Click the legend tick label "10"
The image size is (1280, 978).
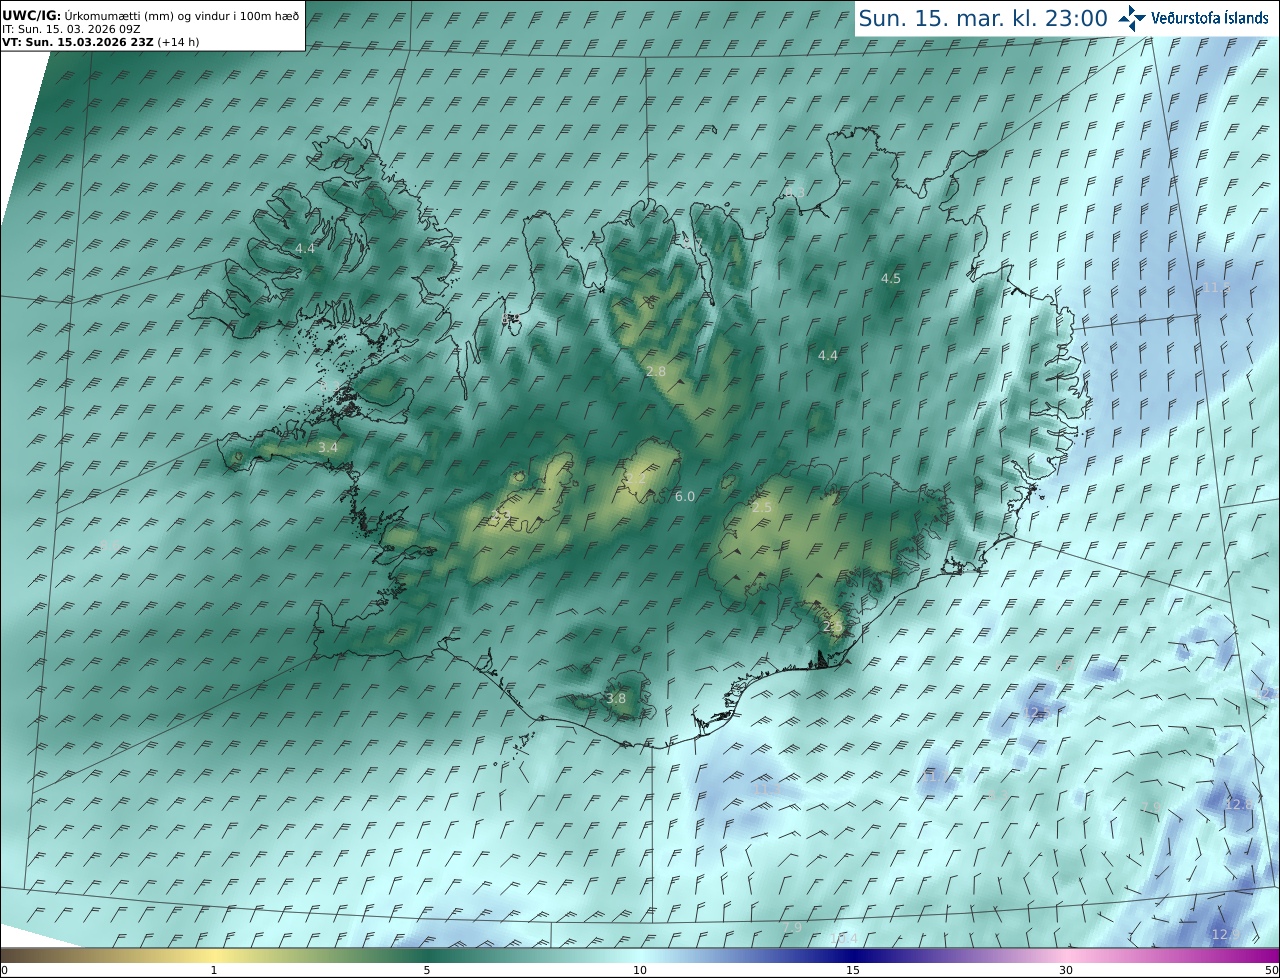(x=640, y=970)
